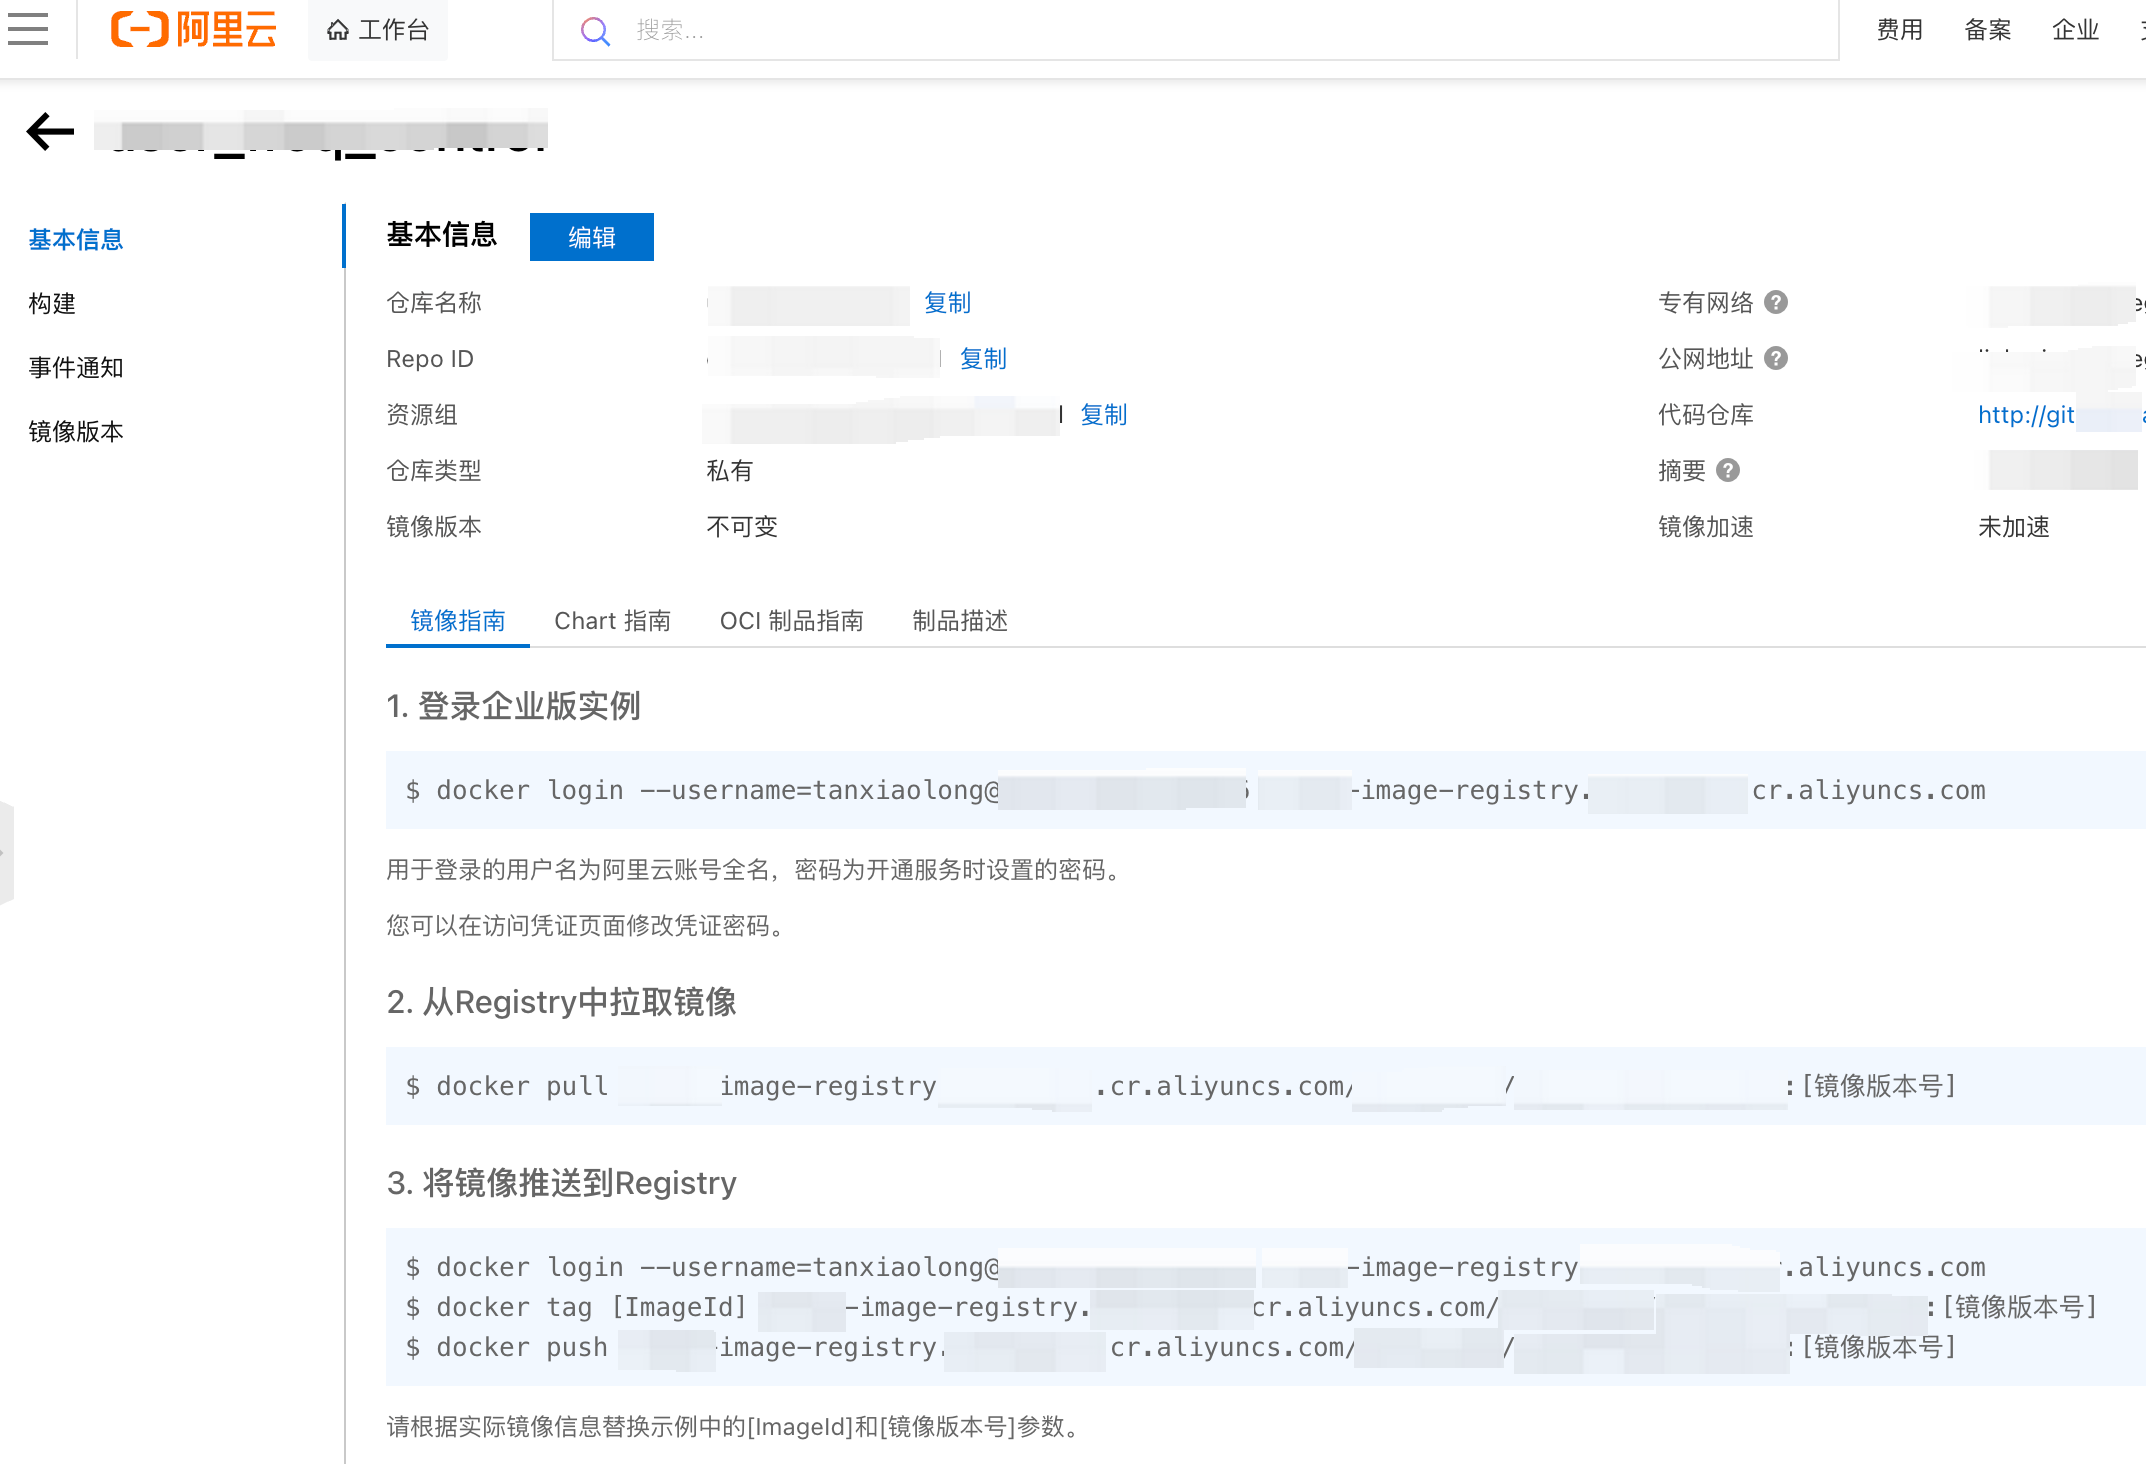
Task: Switch to the OCI 制品指南 tab
Action: point(791,621)
